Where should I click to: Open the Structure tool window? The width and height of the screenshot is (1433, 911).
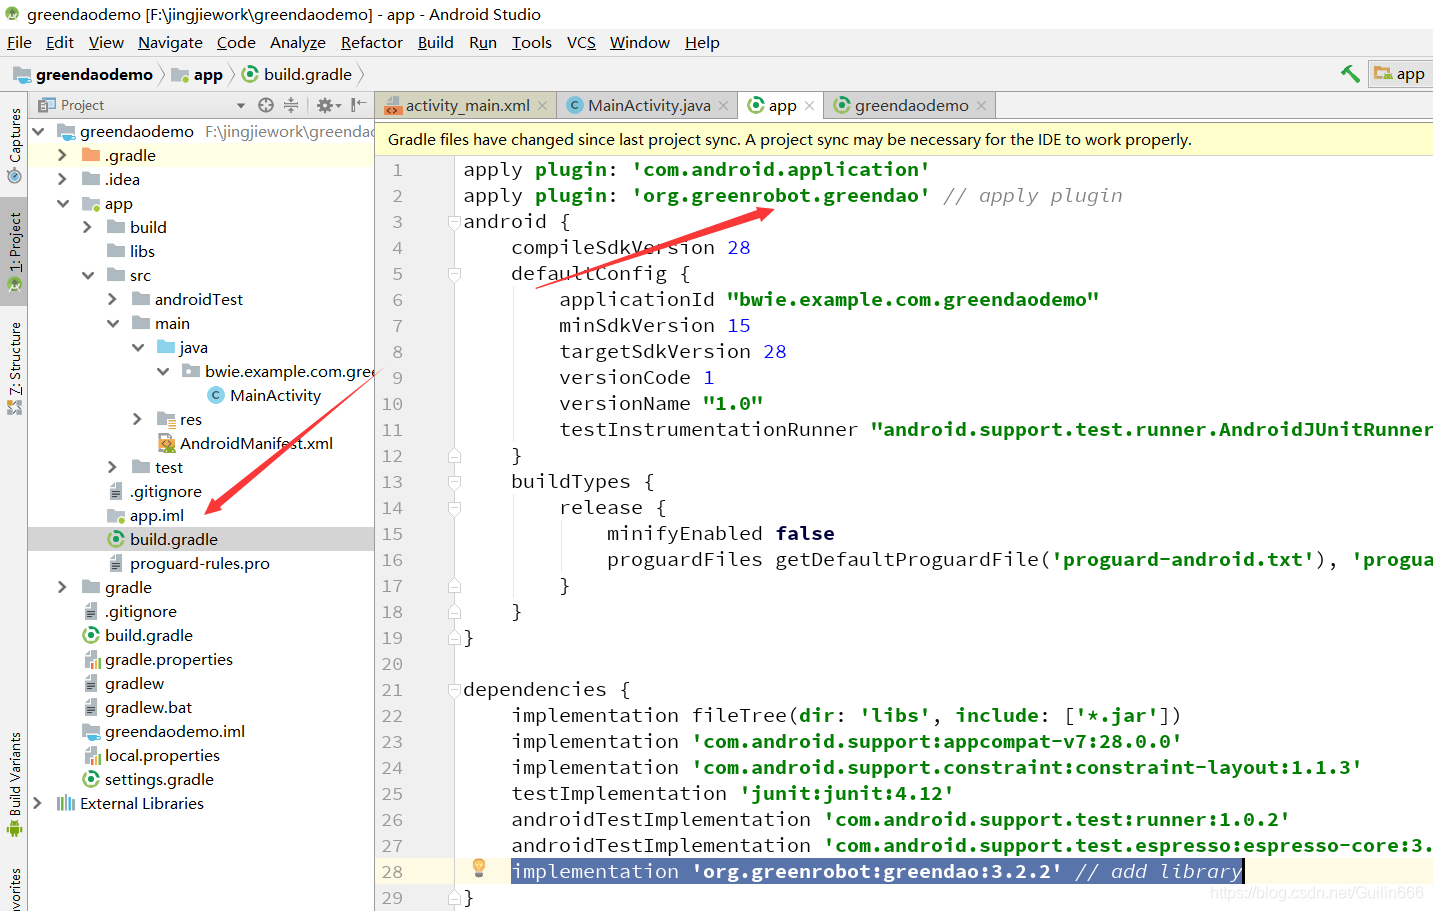tap(14, 366)
